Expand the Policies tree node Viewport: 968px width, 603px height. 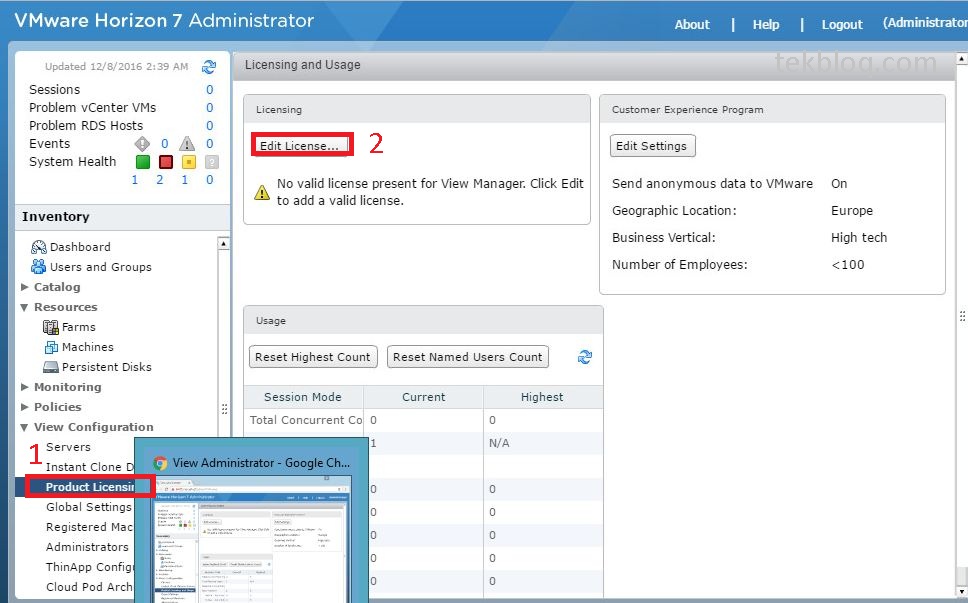(25, 407)
